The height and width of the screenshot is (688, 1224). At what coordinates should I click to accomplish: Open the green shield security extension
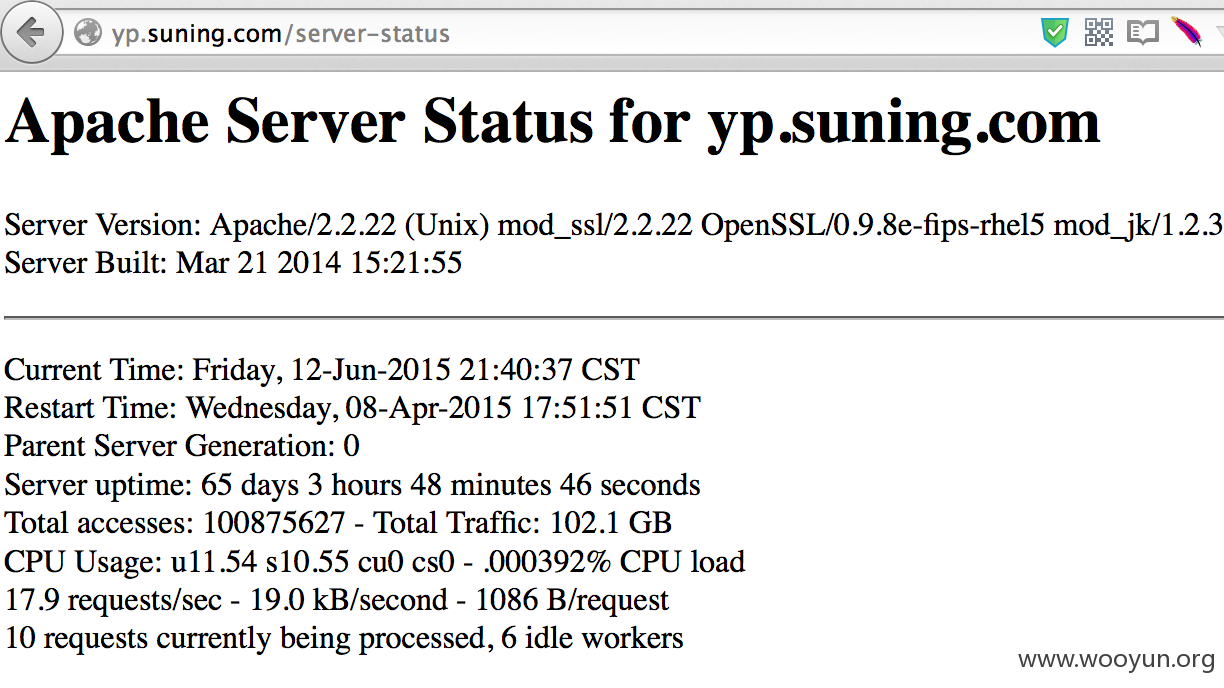1054,33
